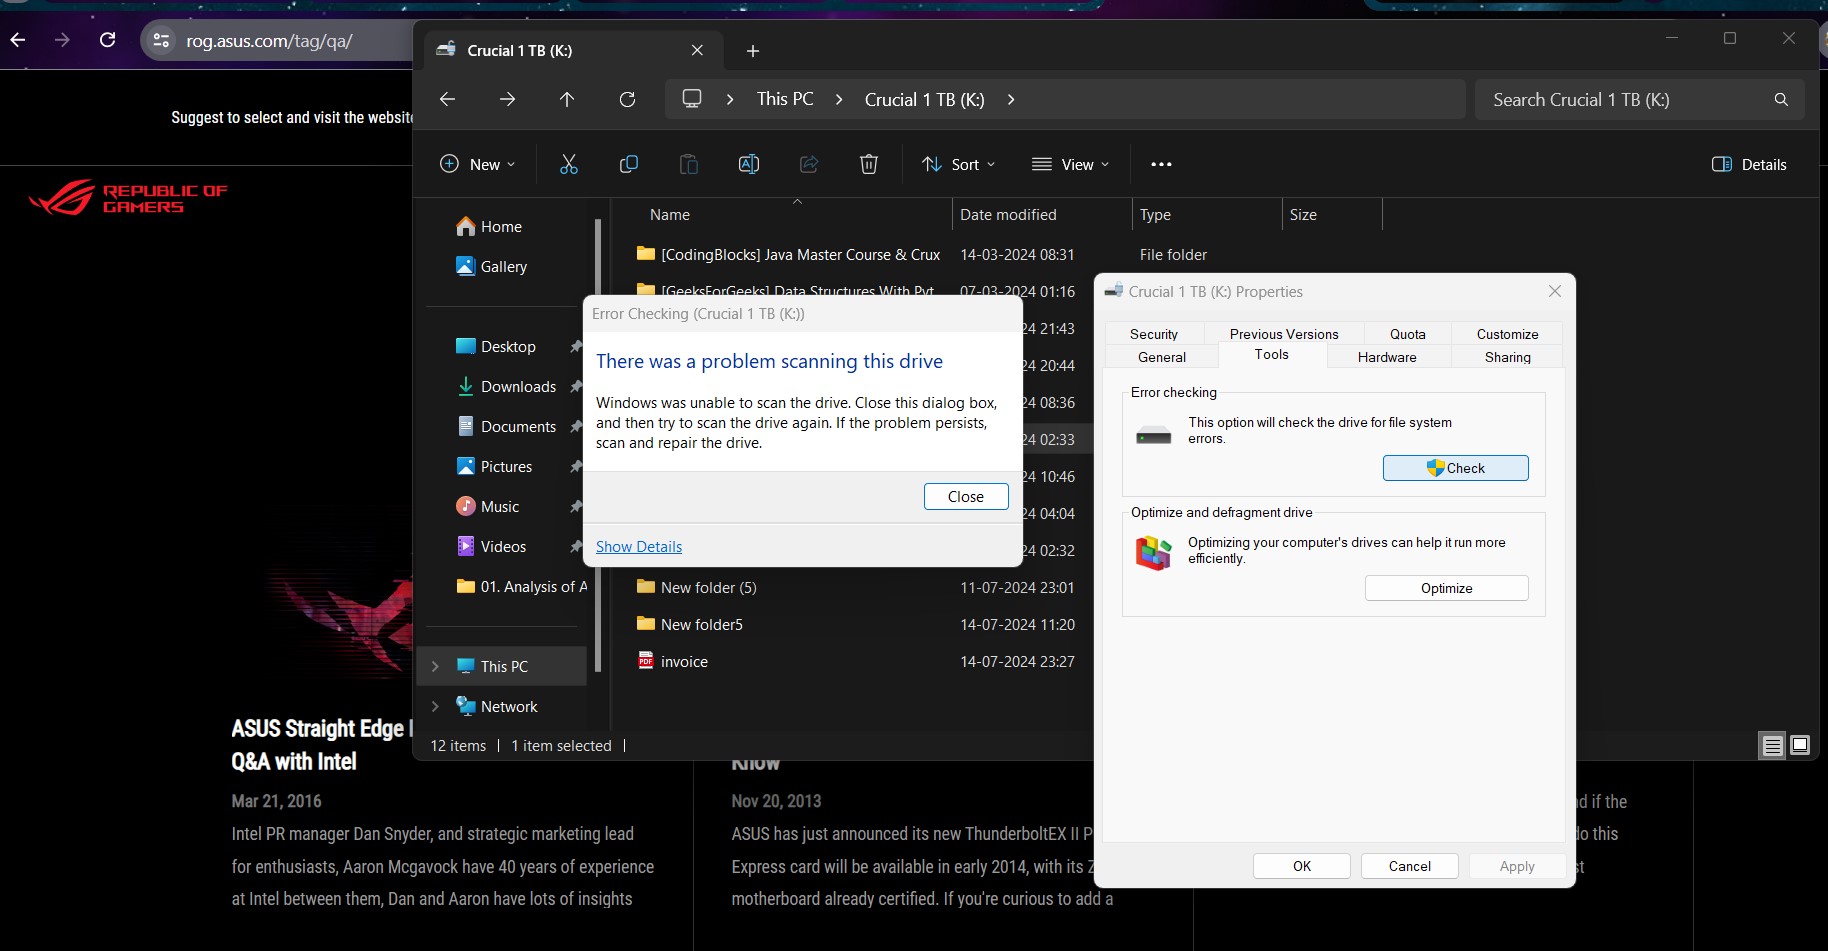Click the navigation pane scrollbar
Screen dimensions: 1828x951
[x=598, y=445]
